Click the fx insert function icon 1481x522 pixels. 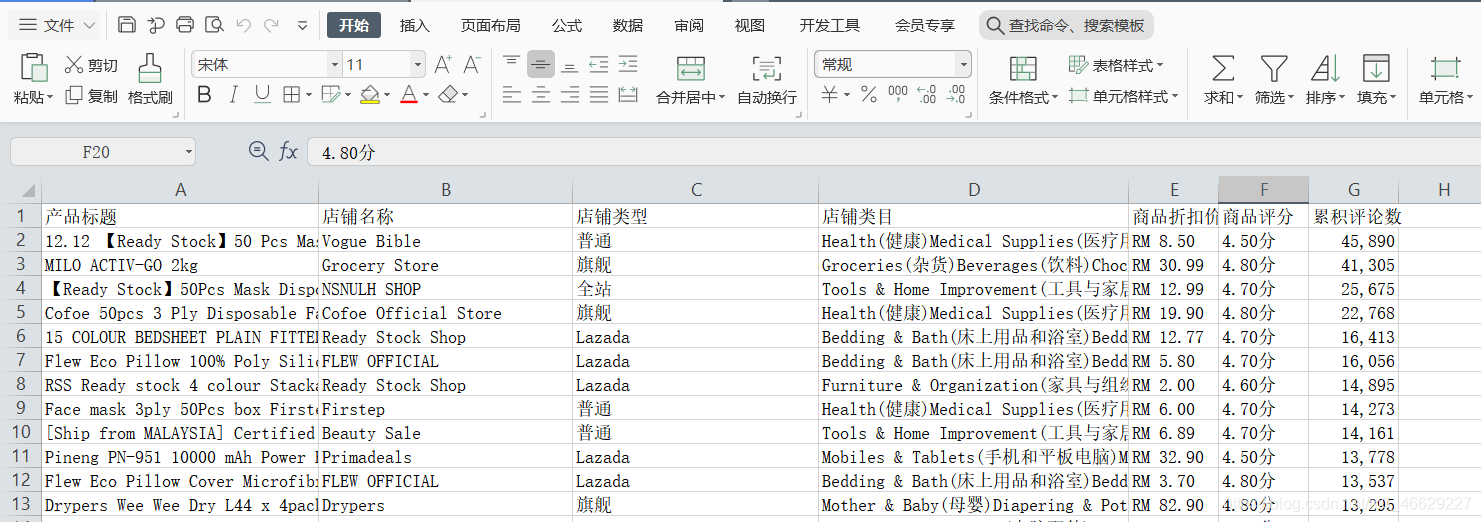tap(288, 152)
